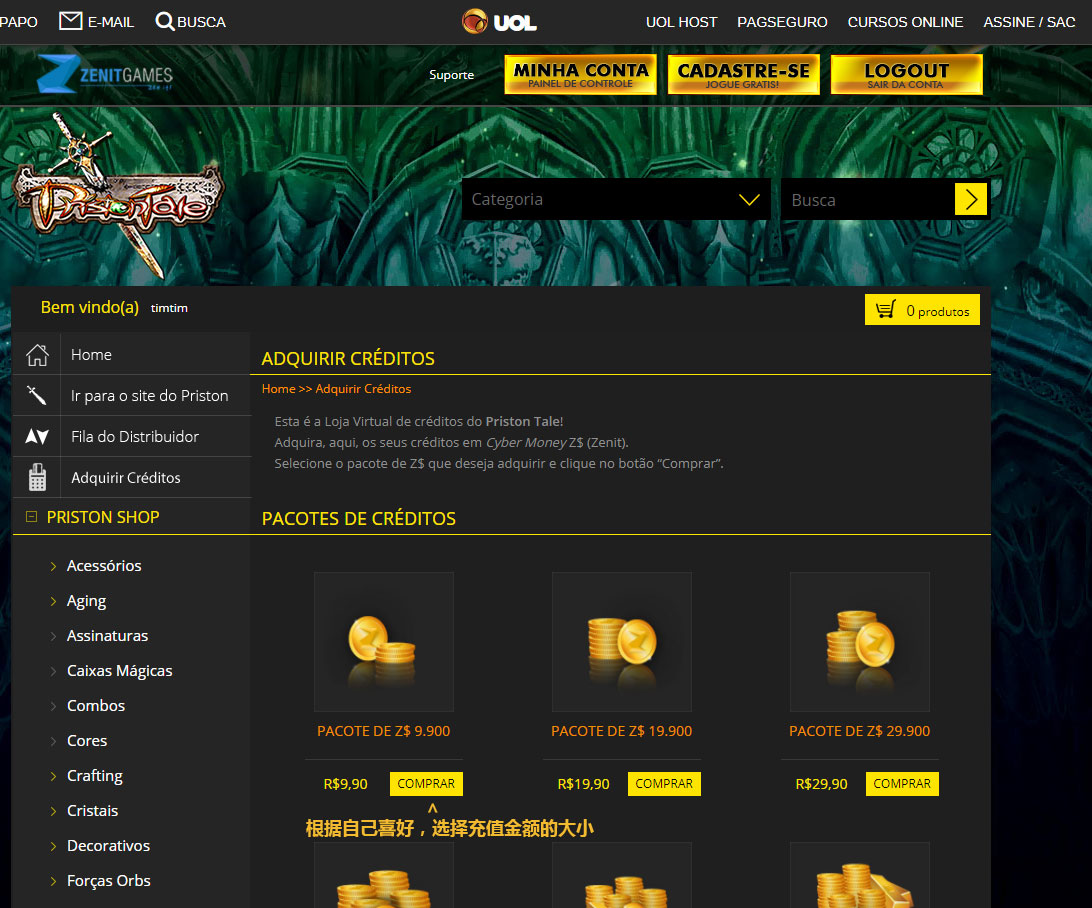The width and height of the screenshot is (1092, 908).
Task: Click the R$19,90 price
Action: (584, 784)
